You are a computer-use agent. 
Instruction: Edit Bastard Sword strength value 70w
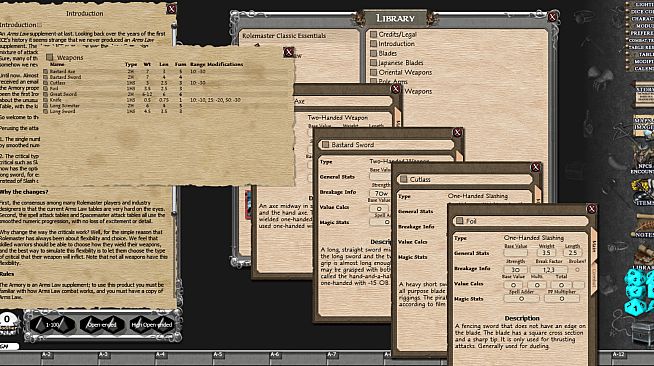pos(381,193)
